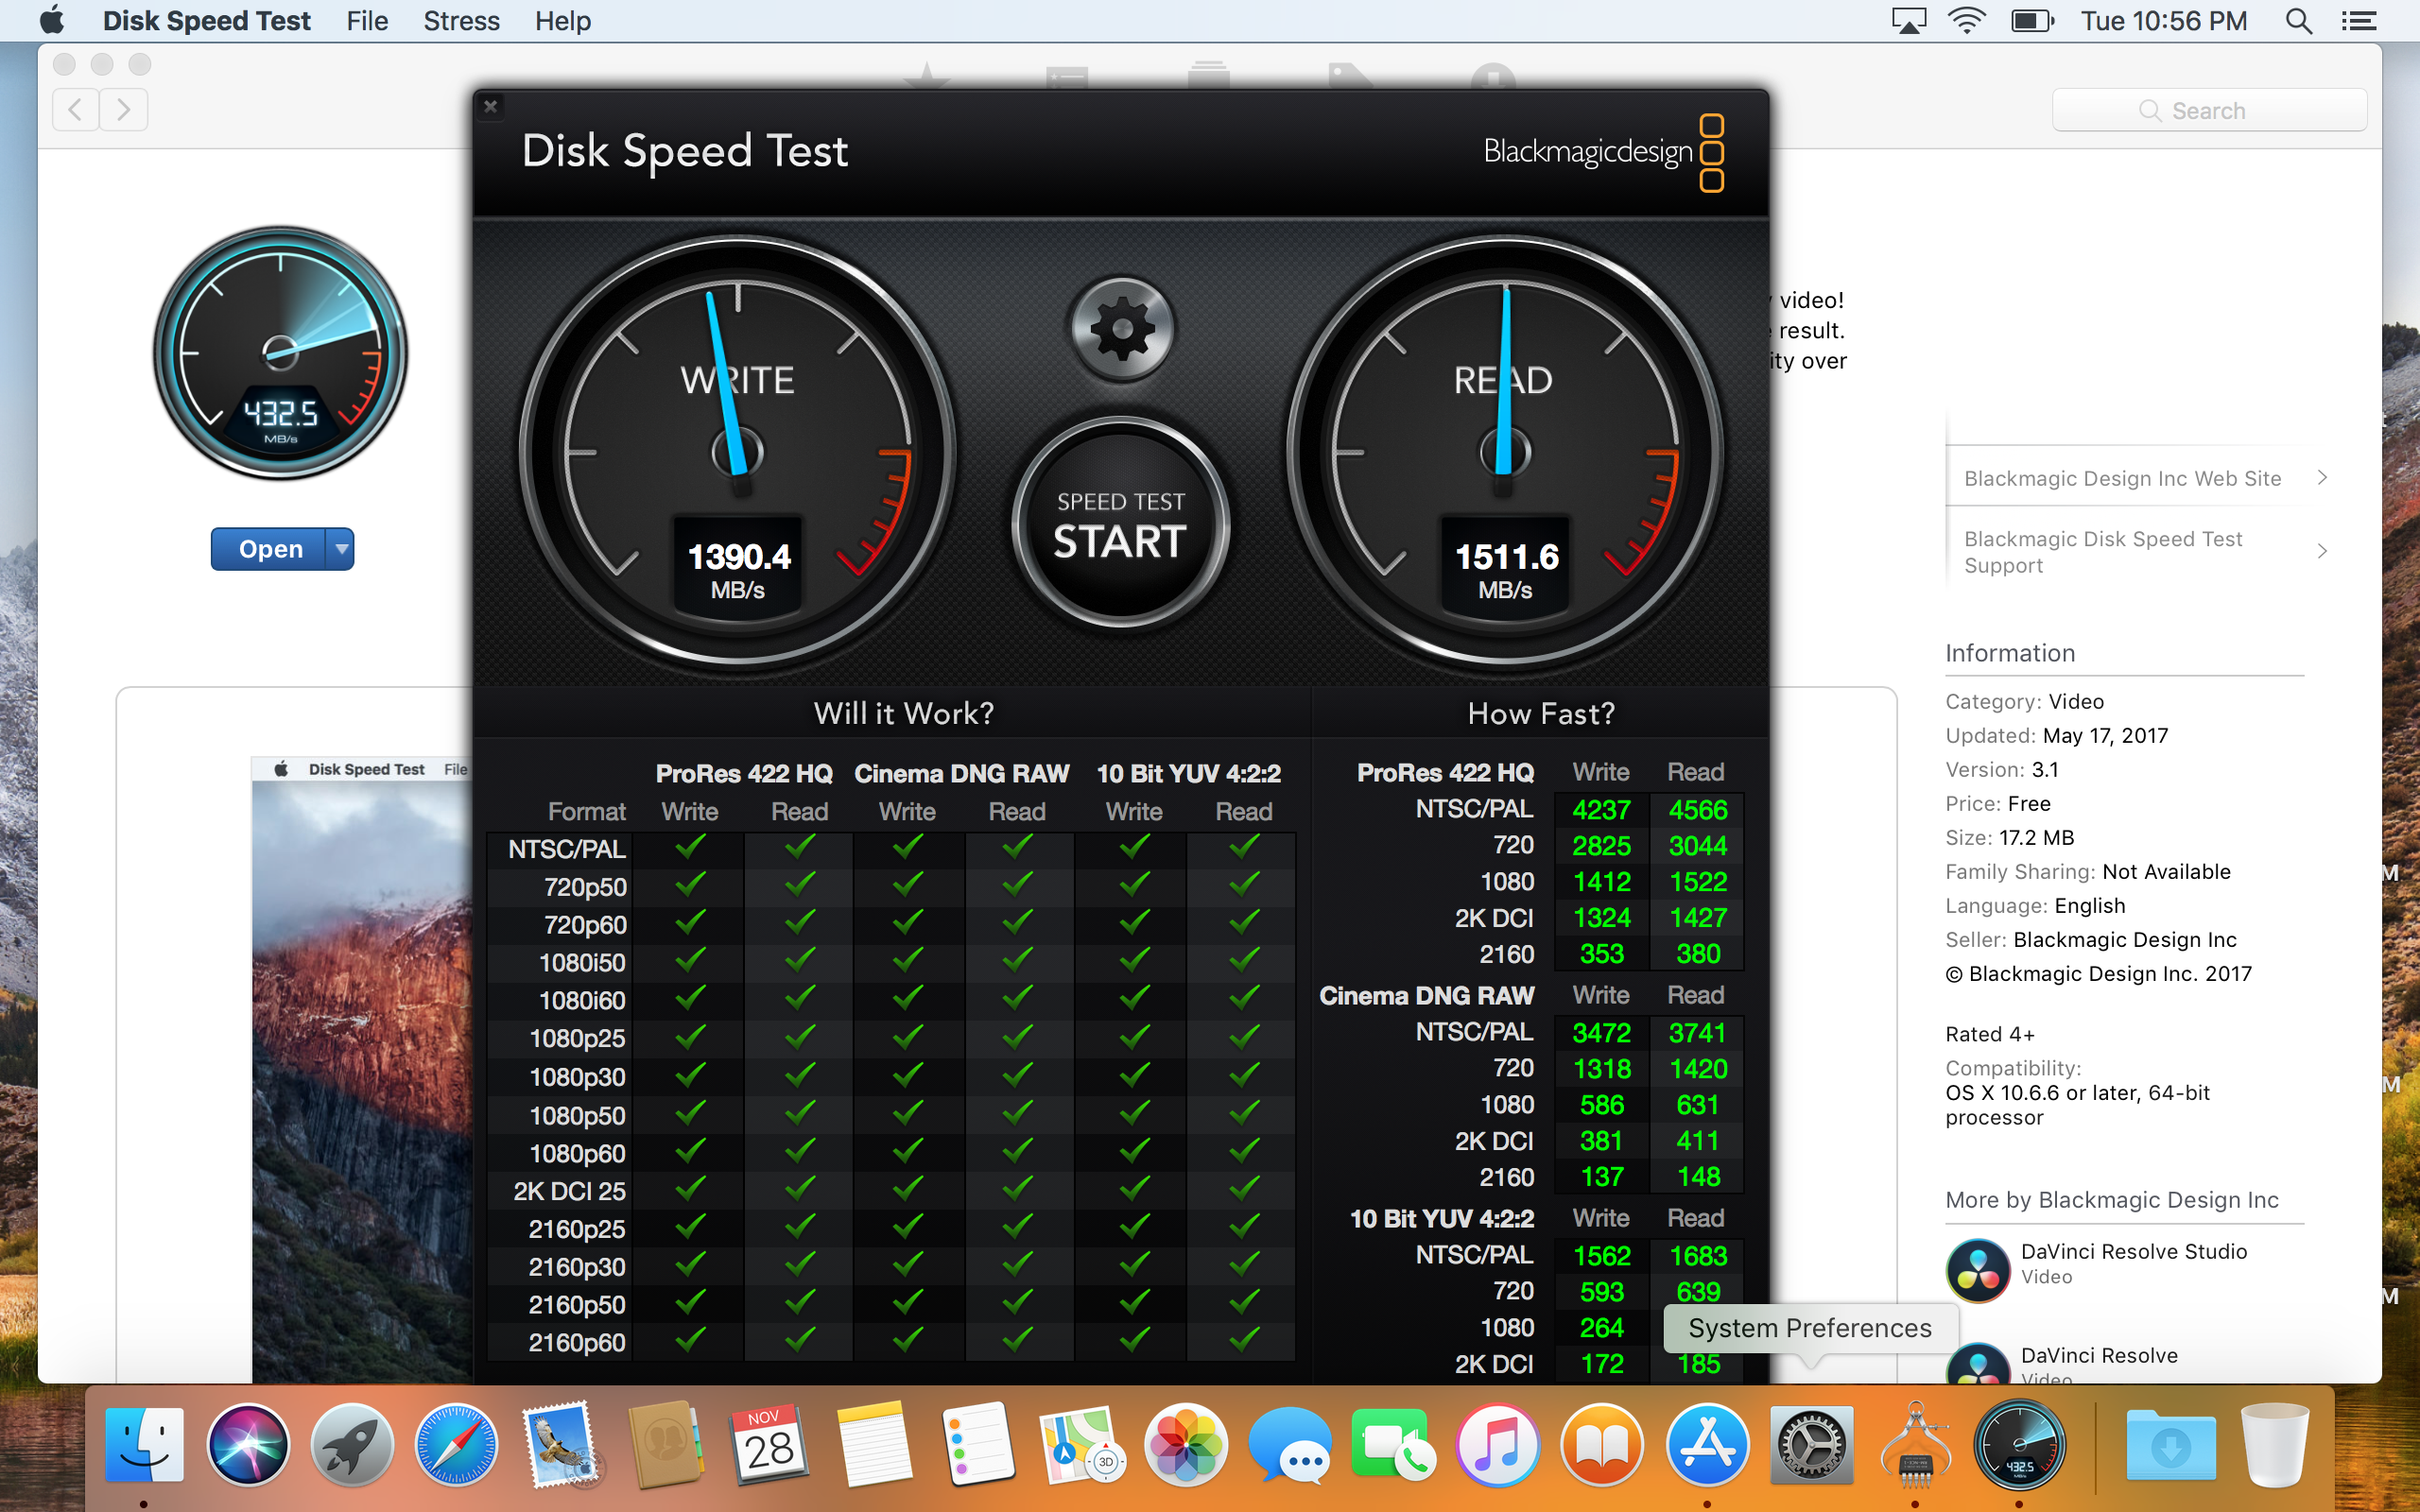This screenshot has width=2420, height=1512.
Task: Click the menu bar clock Tue 10:56 PM
Action: coord(2164,20)
